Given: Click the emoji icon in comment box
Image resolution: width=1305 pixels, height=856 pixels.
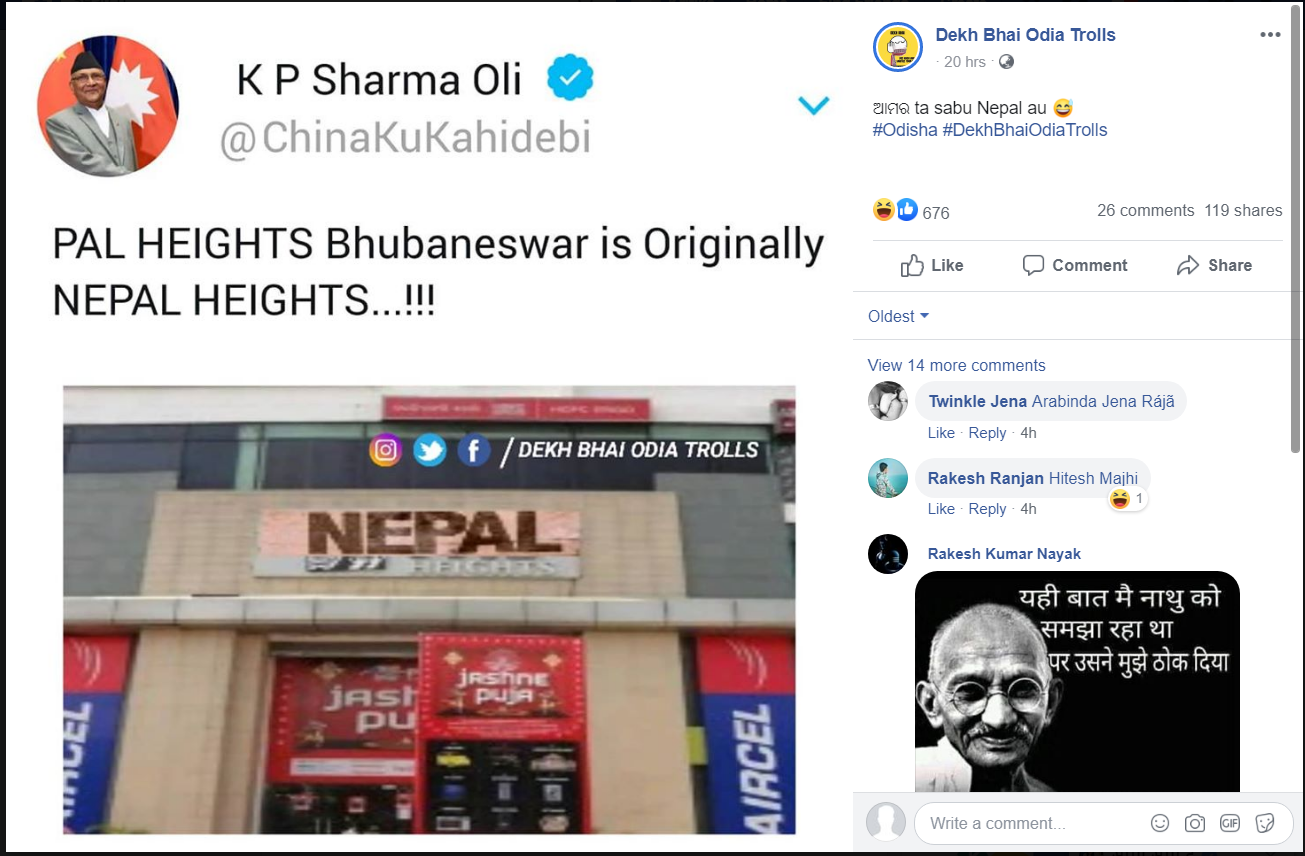Looking at the screenshot, I should pos(1160,823).
